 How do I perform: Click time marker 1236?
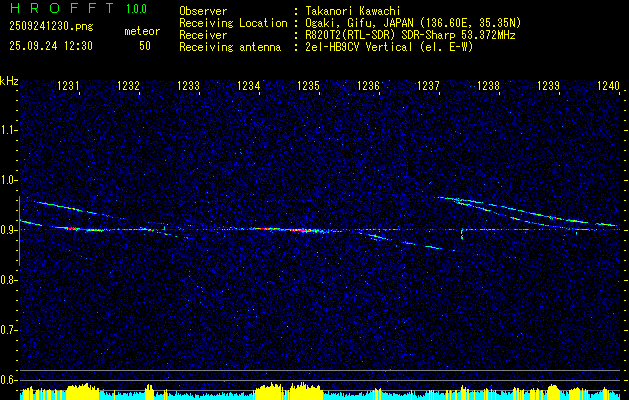click(x=368, y=85)
